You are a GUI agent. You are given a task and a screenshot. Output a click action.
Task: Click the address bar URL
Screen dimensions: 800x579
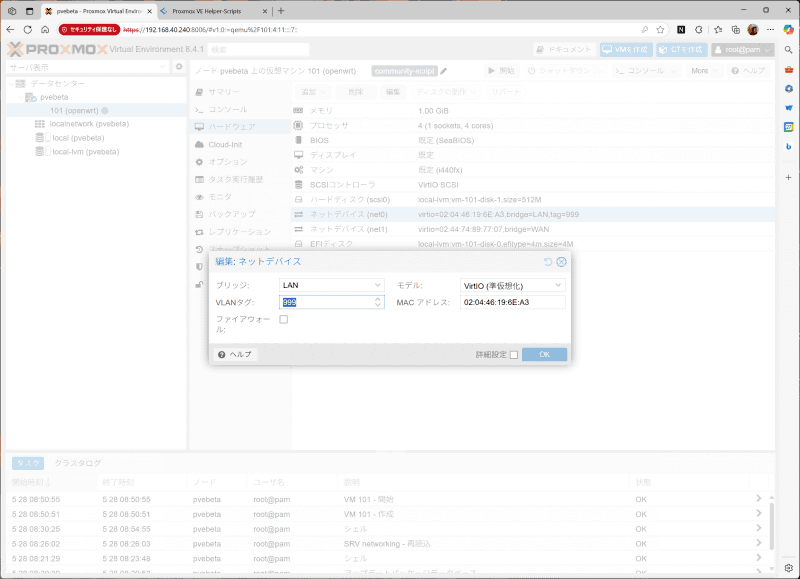210,30
